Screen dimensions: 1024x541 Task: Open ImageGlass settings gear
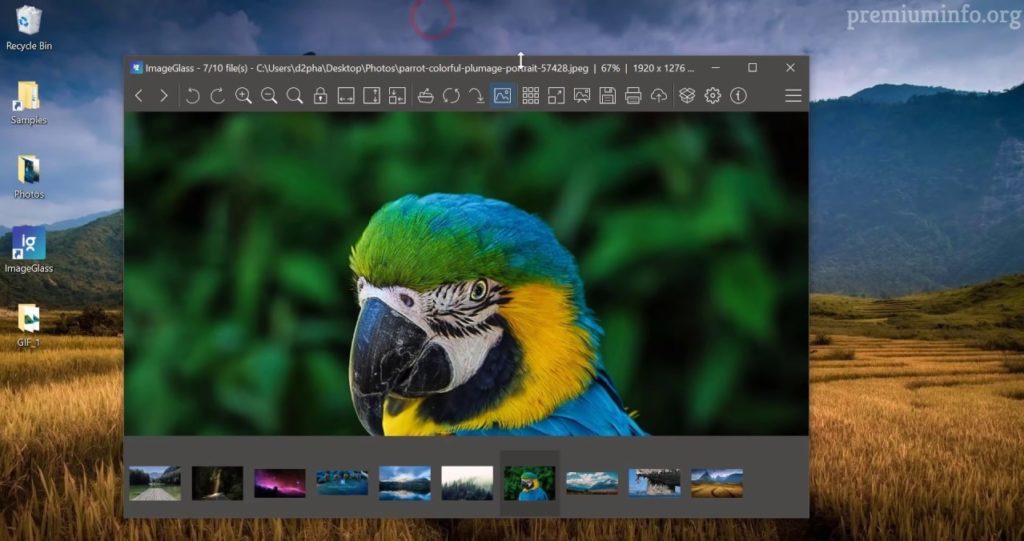tap(712, 96)
